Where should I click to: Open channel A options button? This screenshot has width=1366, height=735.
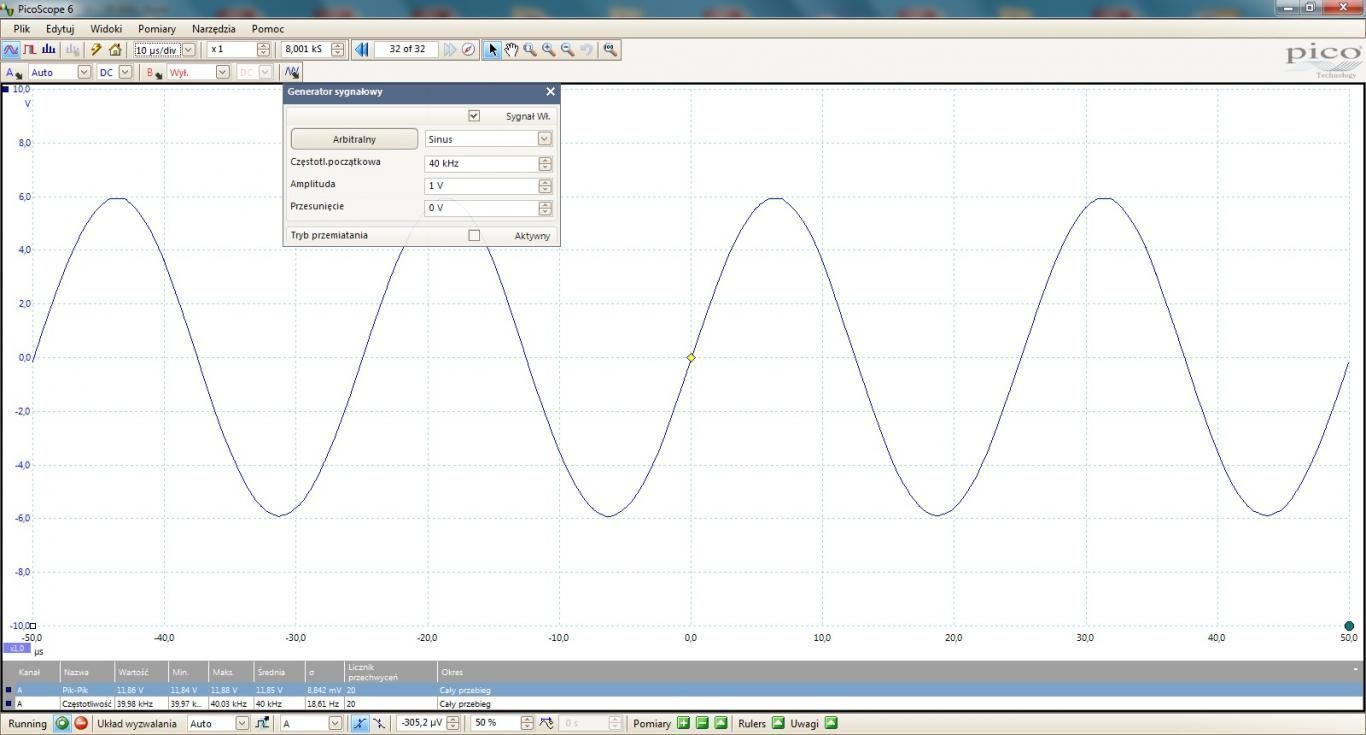click(x=13, y=72)
